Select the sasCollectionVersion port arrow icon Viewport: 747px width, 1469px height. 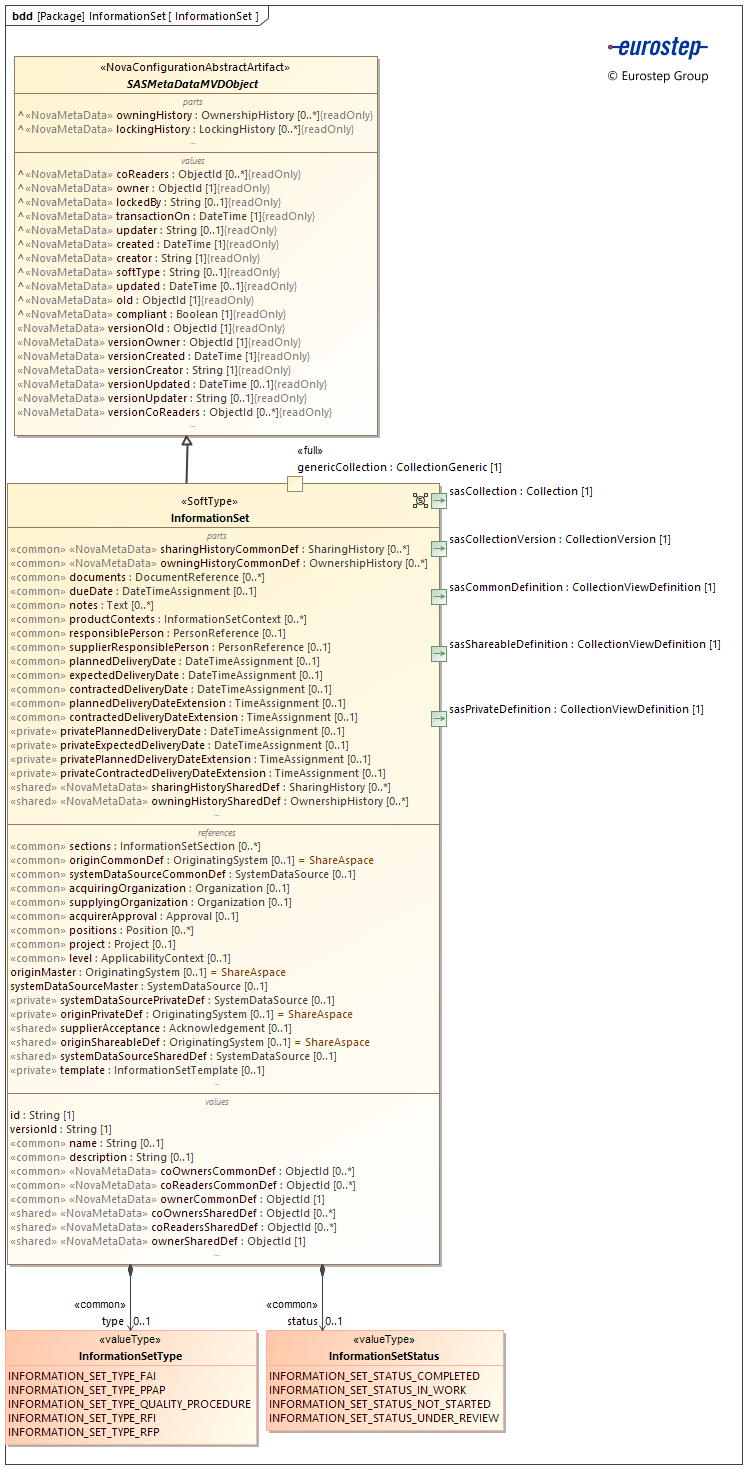tap(439, 548)
